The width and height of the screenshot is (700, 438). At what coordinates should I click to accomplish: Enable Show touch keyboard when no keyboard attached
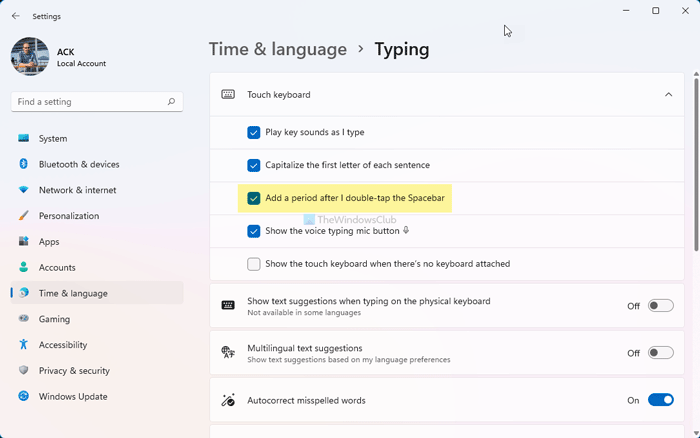click(254, 264)
